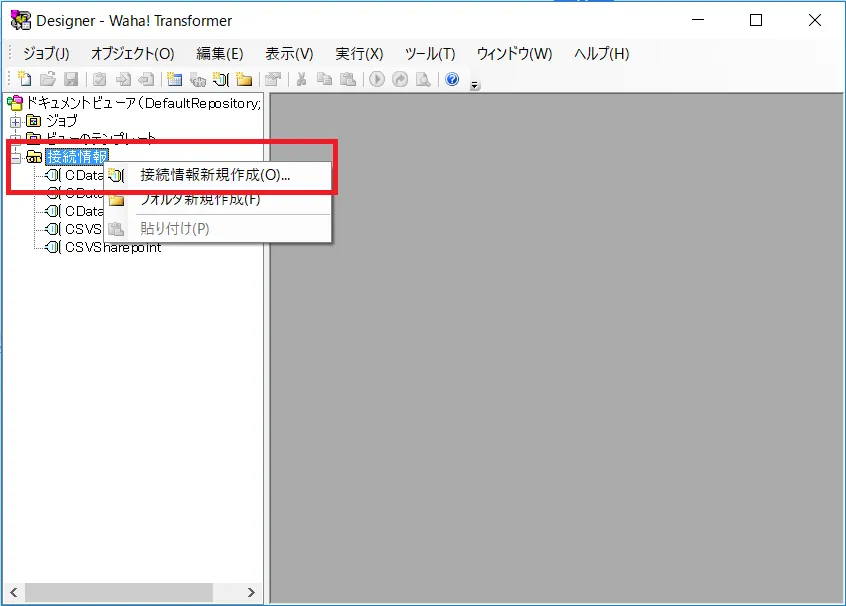Viewport: 846px width, 606px height.
Task: Click the Run play toolbar icon
Action: point(377,80)
